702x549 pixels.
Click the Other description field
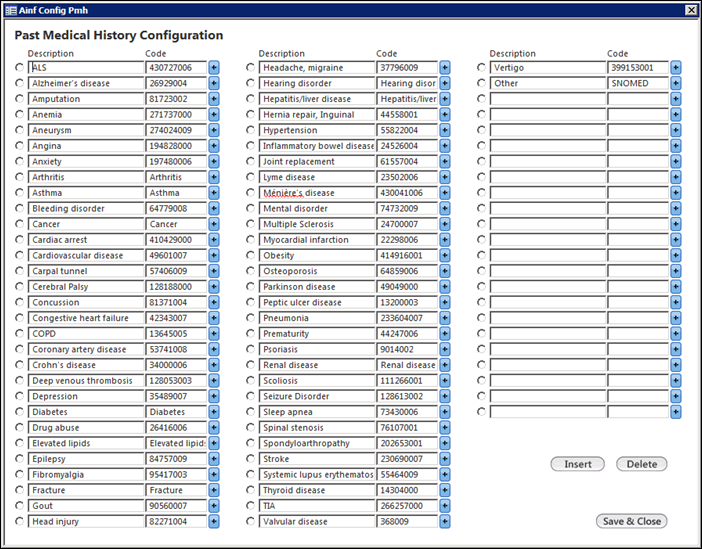tap(548, 83)
